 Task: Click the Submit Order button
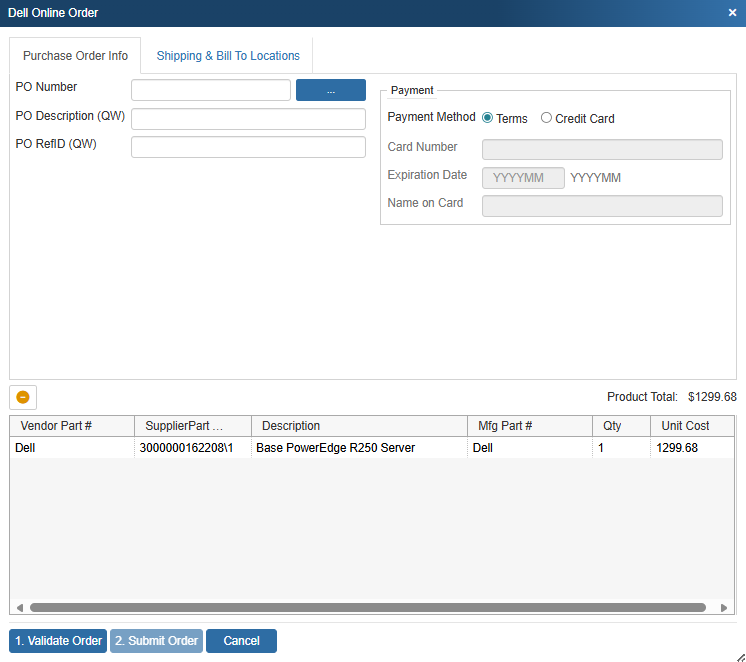156,641
